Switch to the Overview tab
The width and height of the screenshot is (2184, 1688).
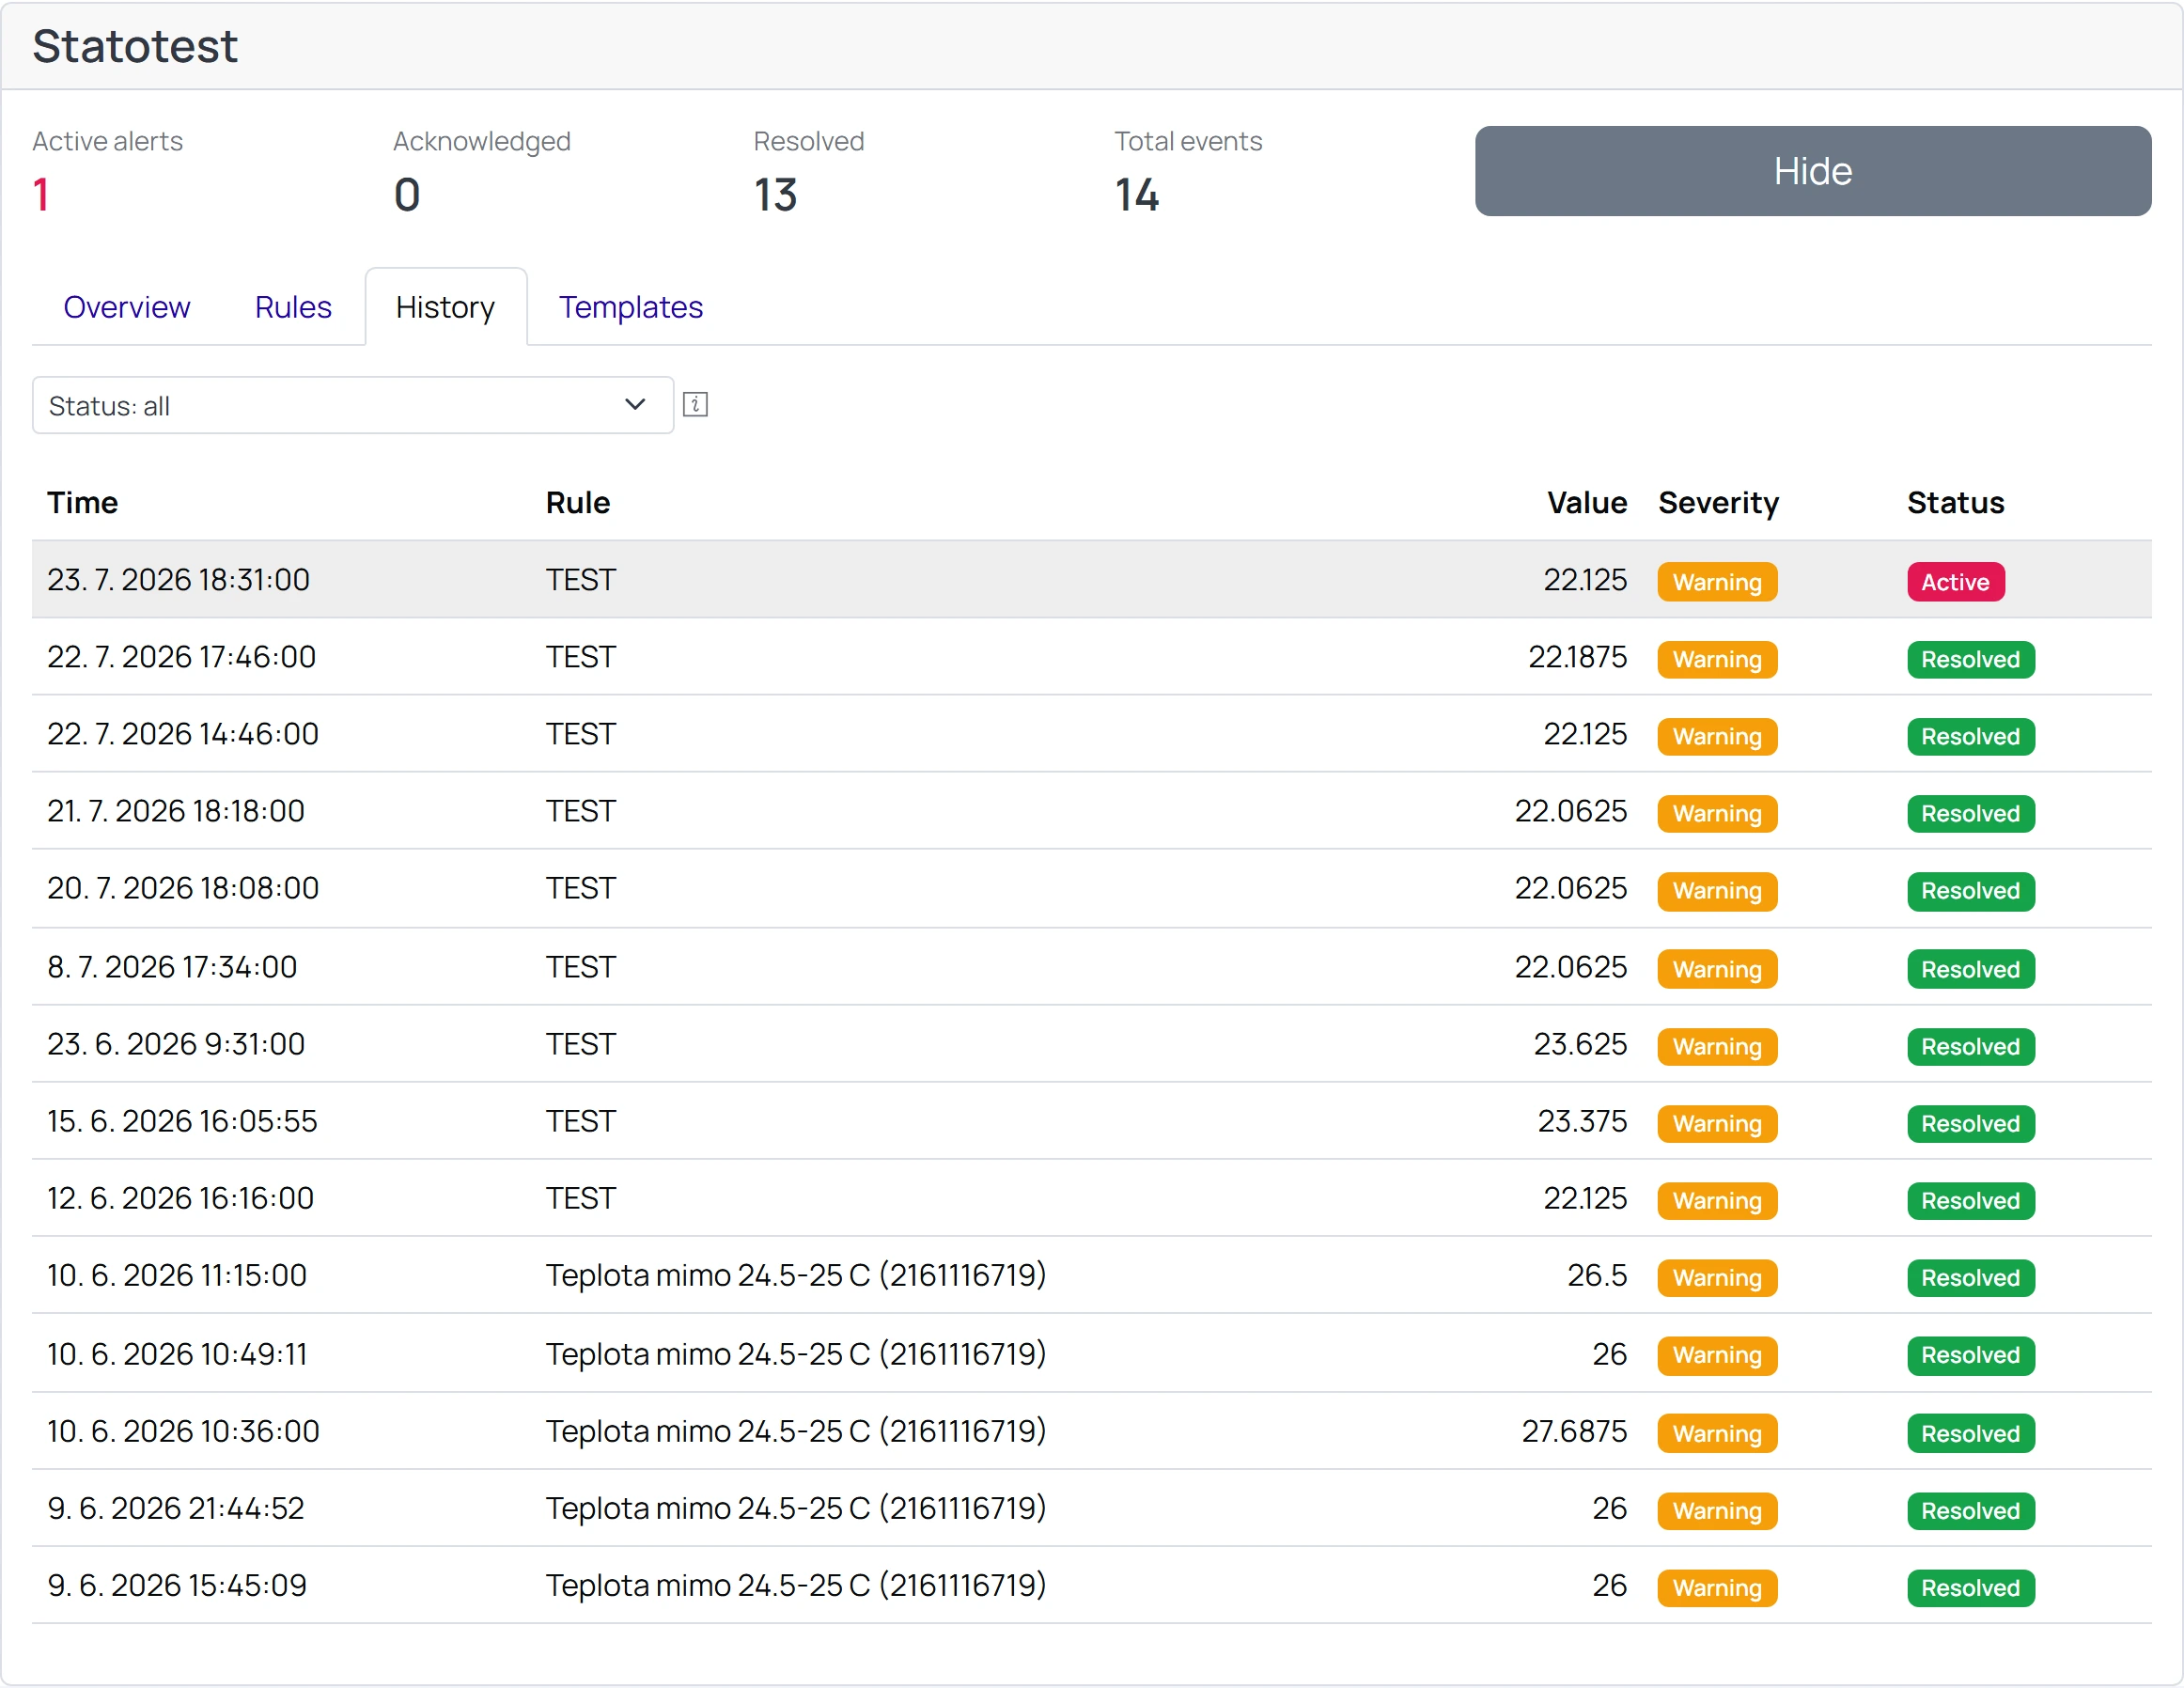tap(127, 307)
